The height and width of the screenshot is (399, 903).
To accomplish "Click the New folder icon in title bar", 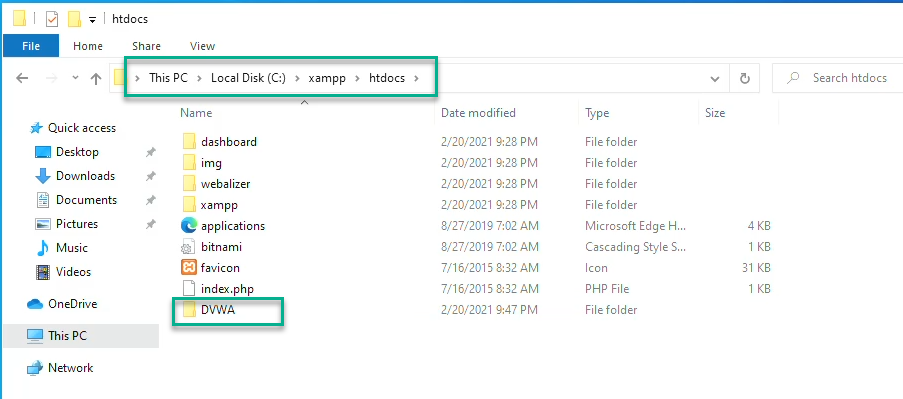I will [x=74, y=19].
